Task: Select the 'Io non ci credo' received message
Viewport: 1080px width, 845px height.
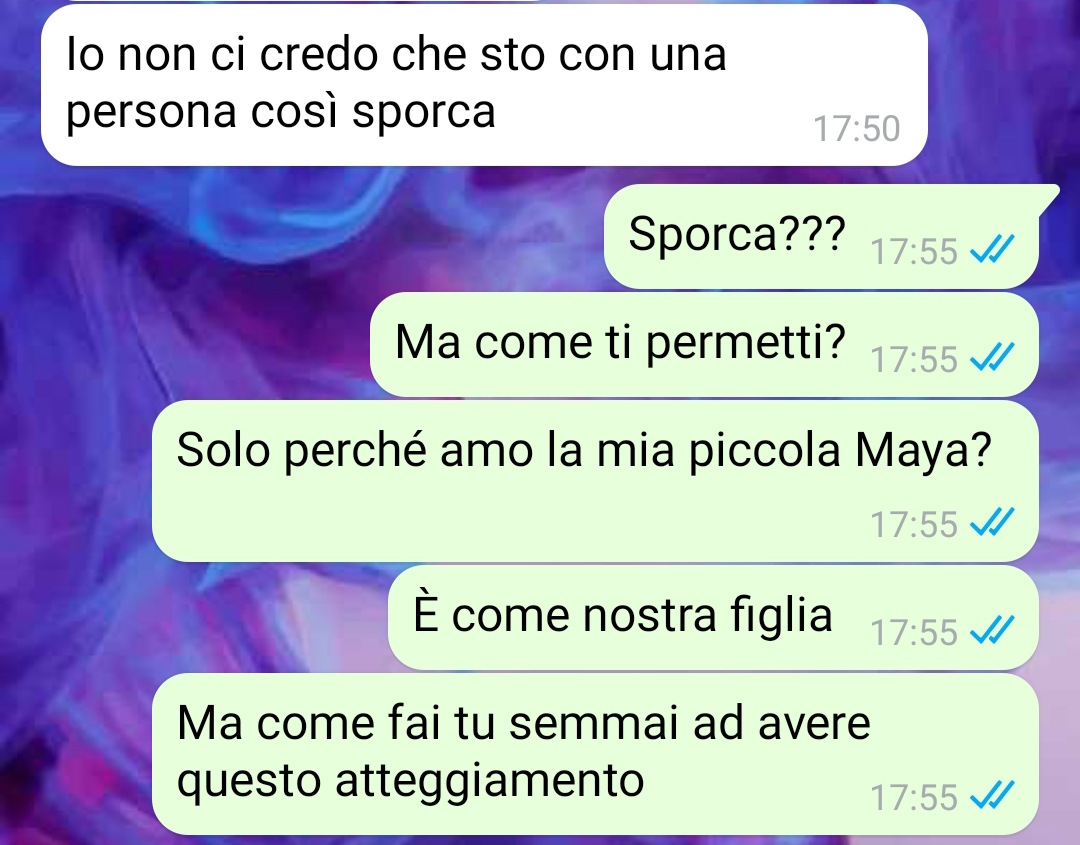Action: [484, 85]
